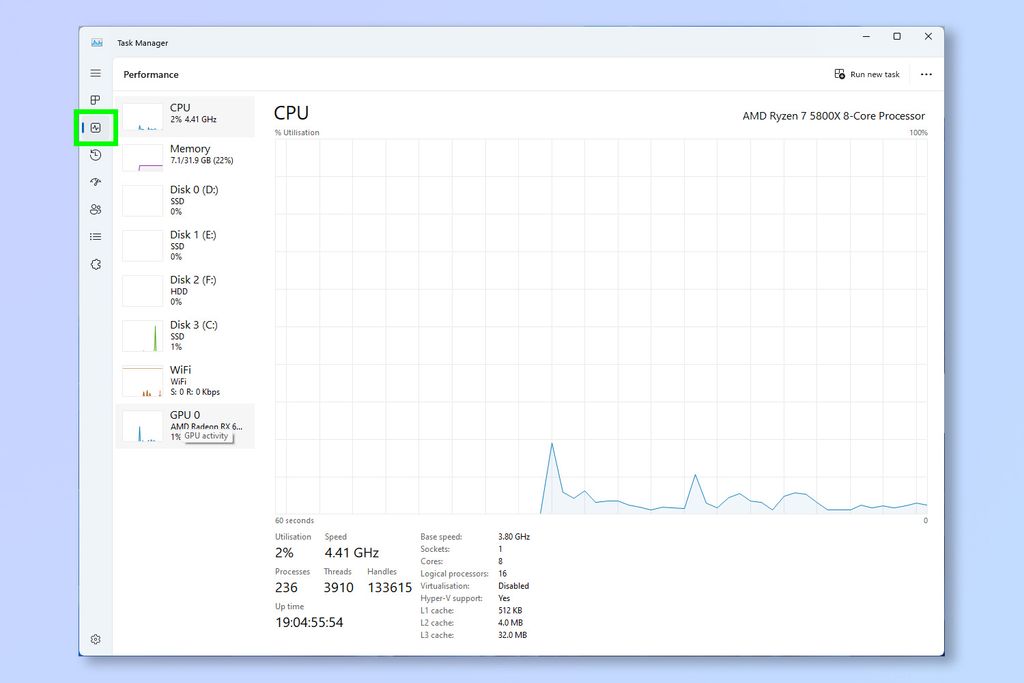Open the Services page icon
This screenshot has width=1024, height=683.
click(95, 263)
